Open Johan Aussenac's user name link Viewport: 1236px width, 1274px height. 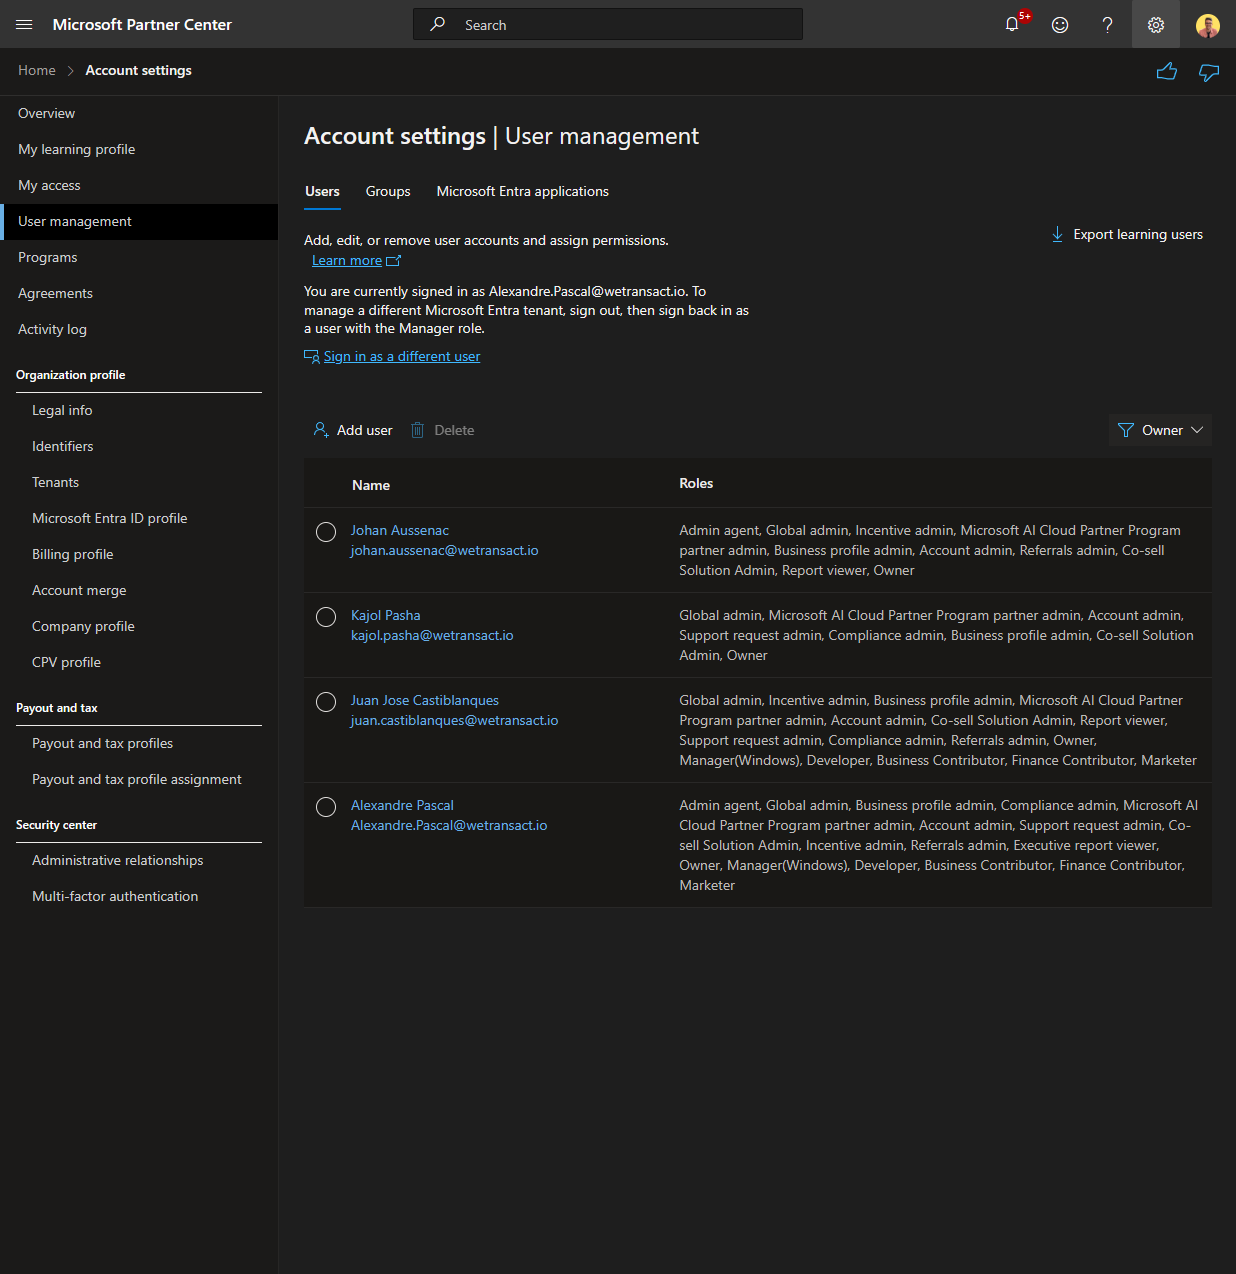tap(400, 530)
